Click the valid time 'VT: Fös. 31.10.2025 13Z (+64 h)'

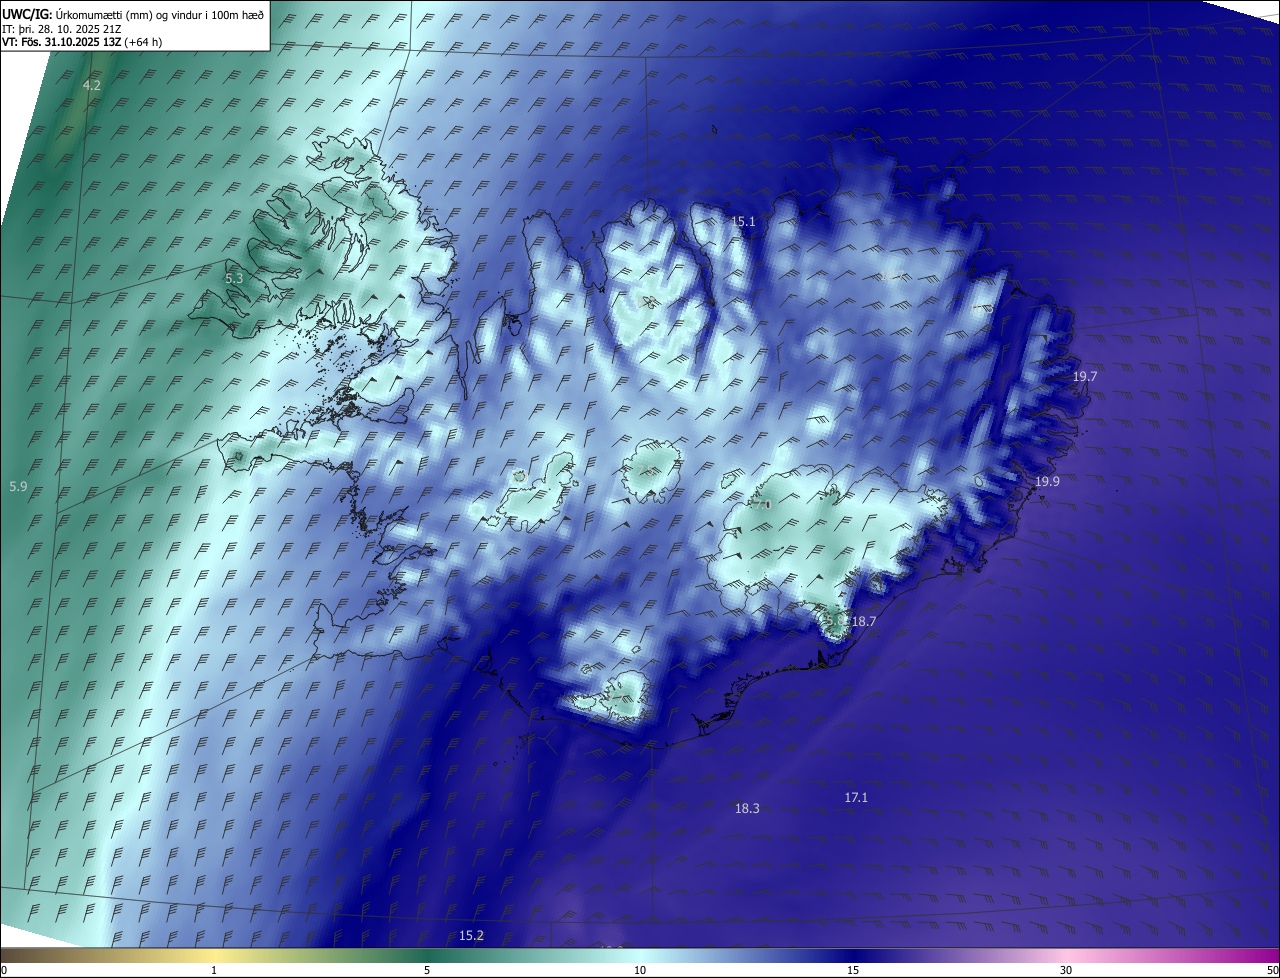point(82,42)
